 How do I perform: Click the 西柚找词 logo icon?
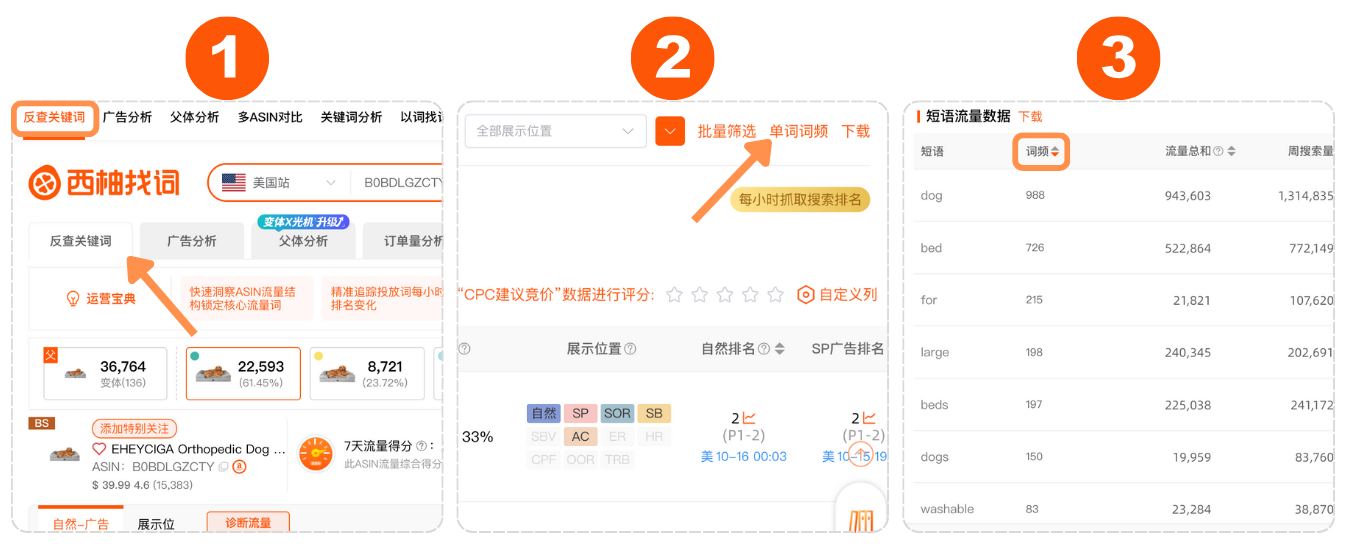[45, 183]
